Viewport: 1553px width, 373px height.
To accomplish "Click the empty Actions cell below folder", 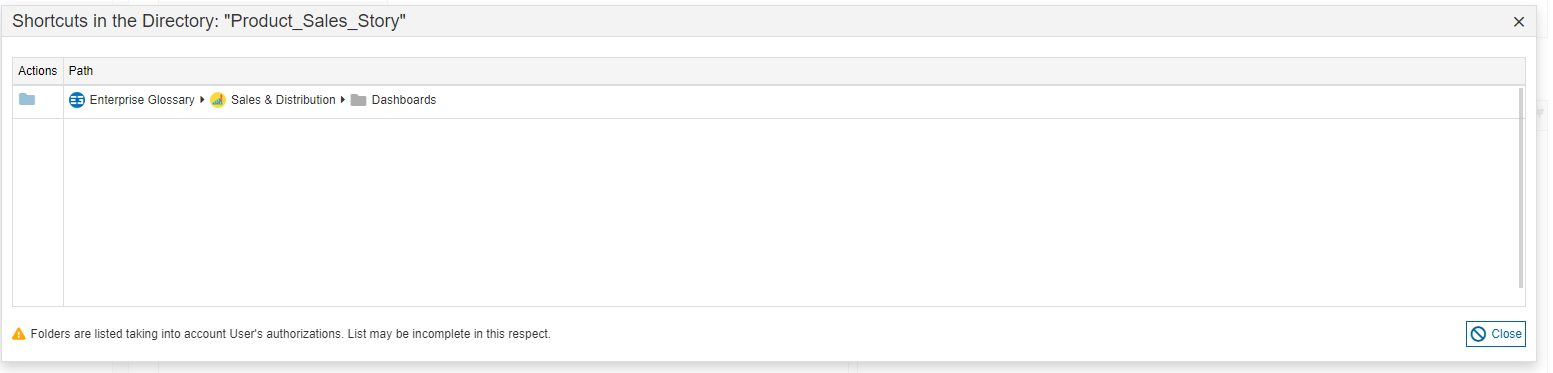I will 38,212.
